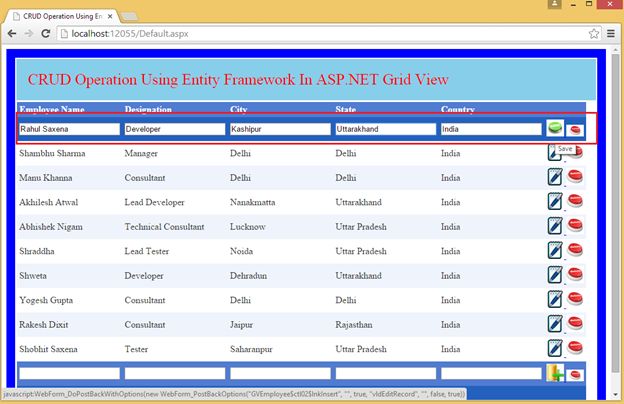Delete the Shweta record

click(x=575, y=274)
